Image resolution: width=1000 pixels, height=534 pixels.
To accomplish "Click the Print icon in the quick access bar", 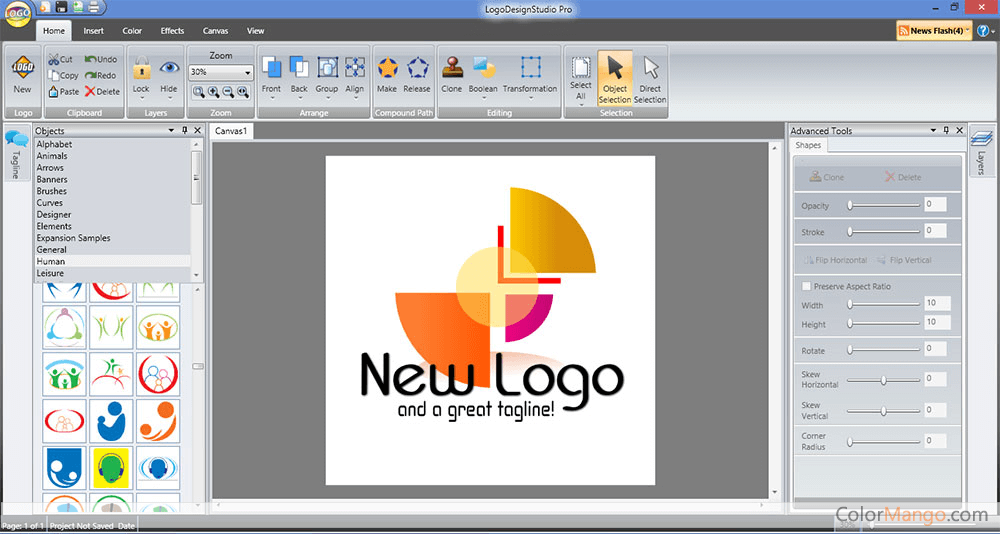I will 93,8.
